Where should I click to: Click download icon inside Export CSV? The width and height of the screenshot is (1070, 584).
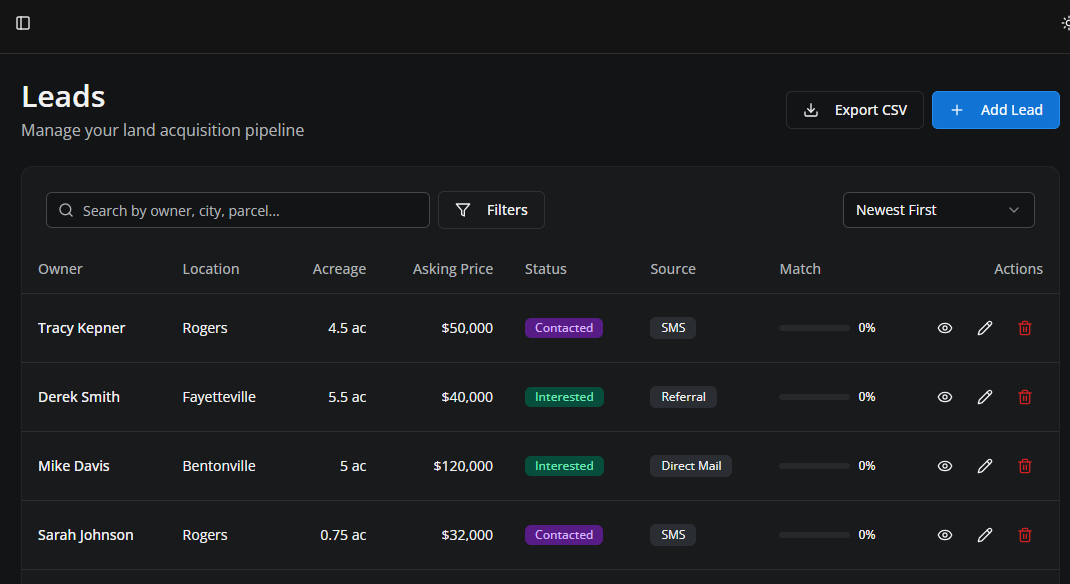pyautogui.click(x=810, y=110)
